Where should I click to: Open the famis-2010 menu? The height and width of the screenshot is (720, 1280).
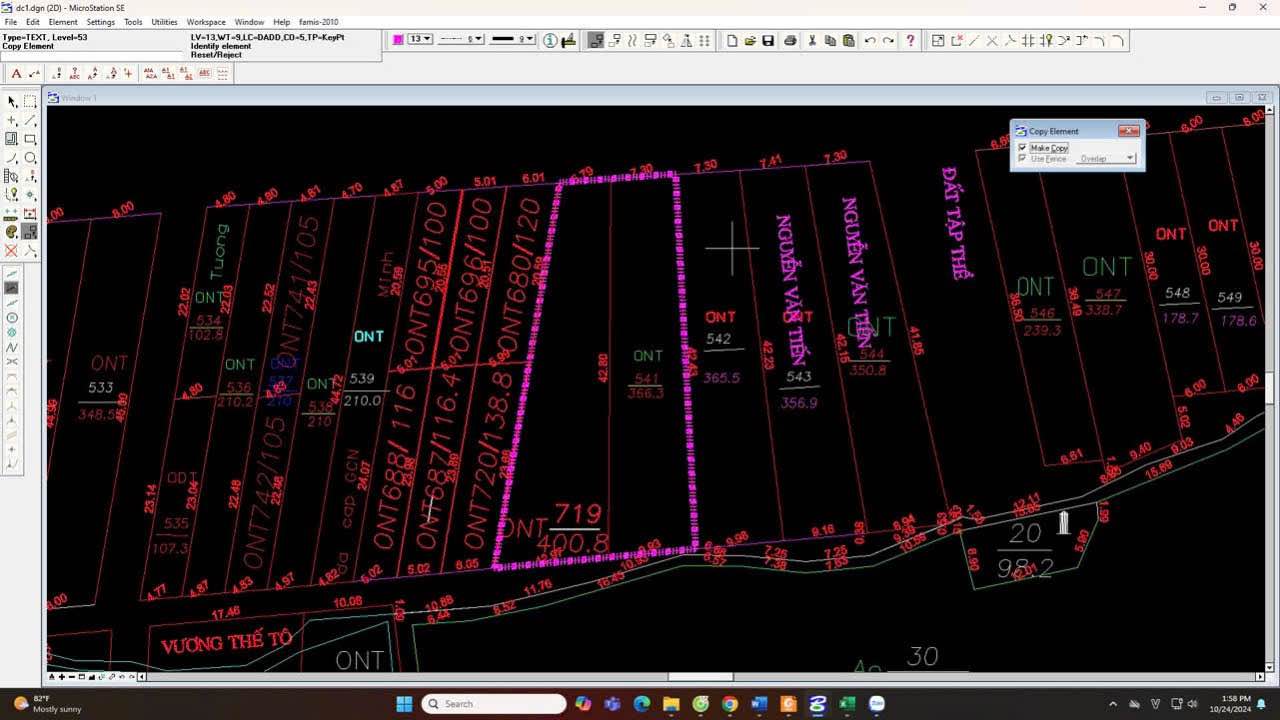point(317,21)
